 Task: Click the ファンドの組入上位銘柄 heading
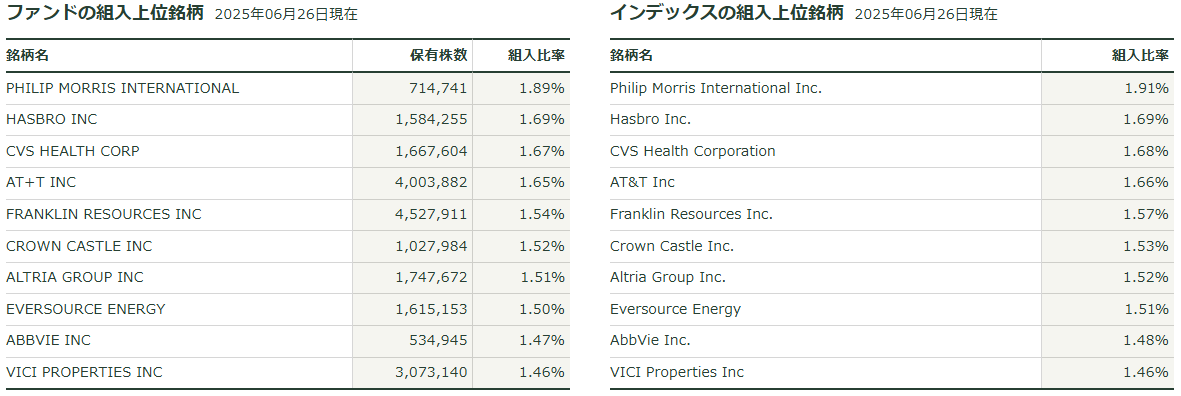(105, 13)
